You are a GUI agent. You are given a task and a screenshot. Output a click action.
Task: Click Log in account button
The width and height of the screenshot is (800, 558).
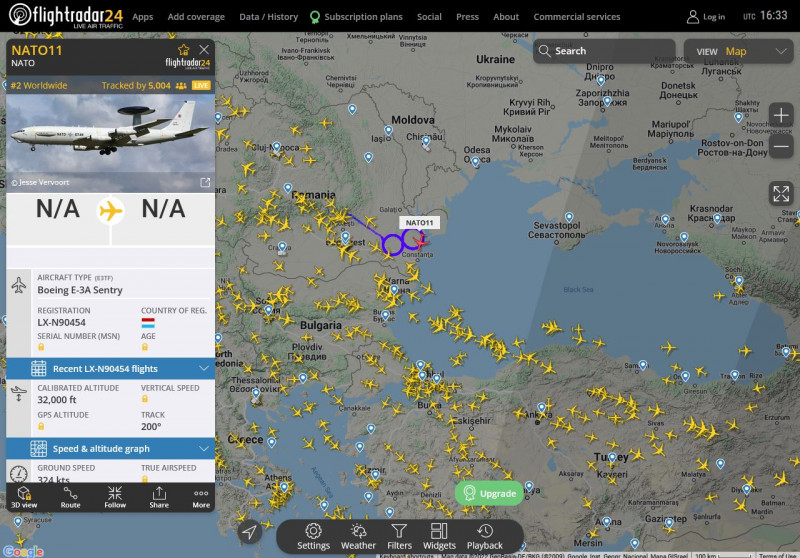coord(706,17)
